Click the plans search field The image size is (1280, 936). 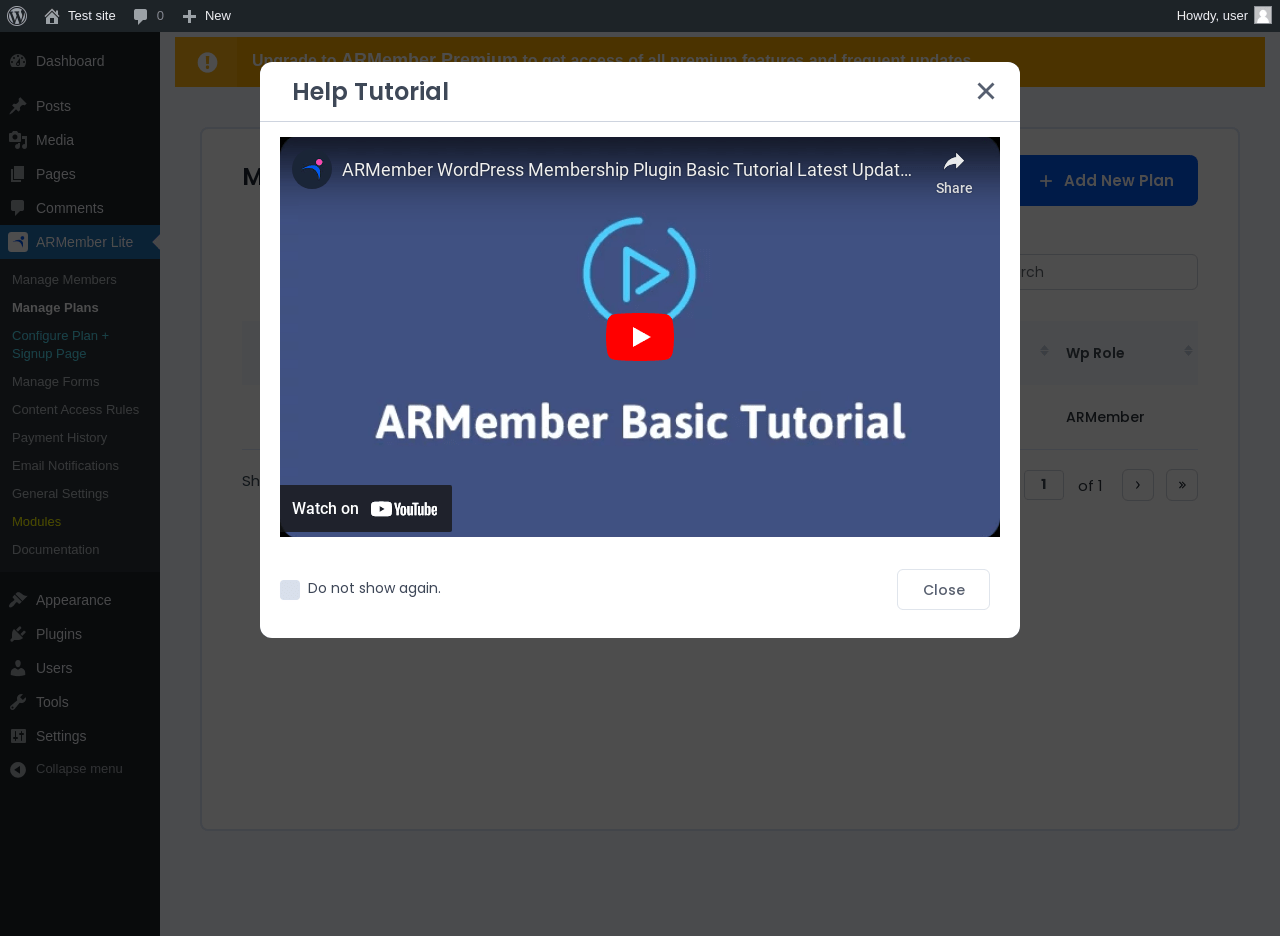click(x=1108, y=272)
